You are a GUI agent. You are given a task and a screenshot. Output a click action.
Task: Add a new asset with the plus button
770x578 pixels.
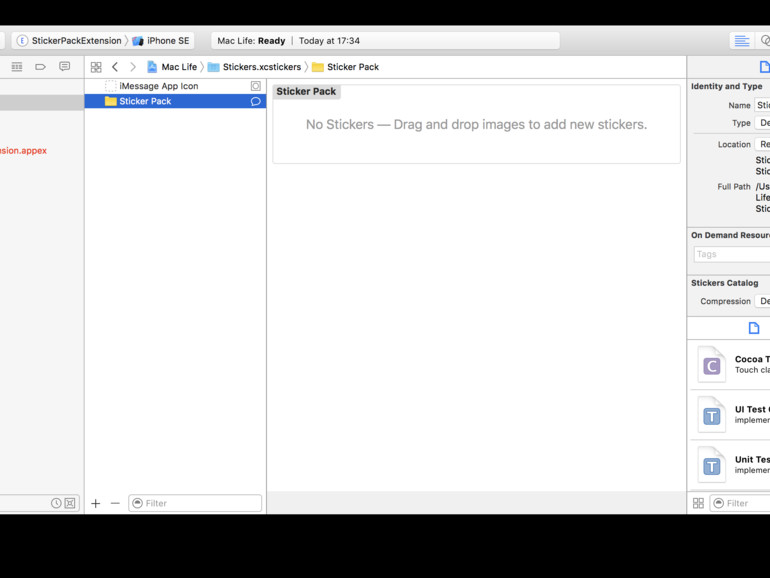click(96, 503)
